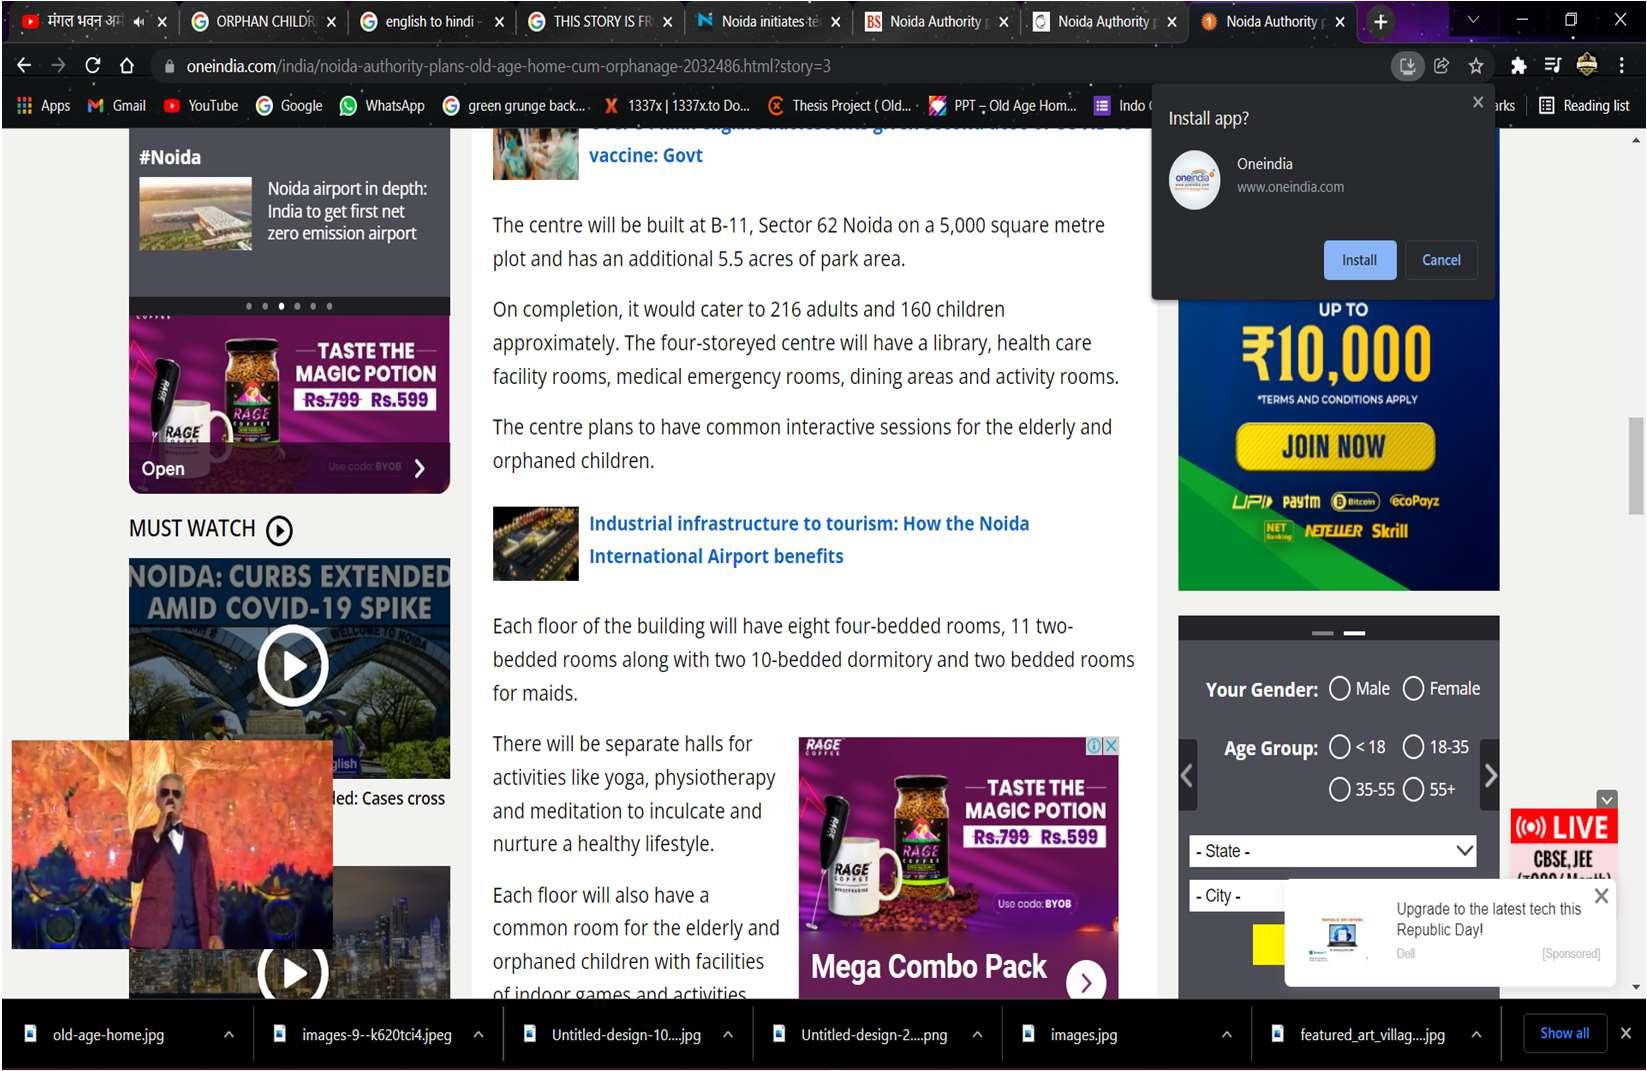Click the Must Watch play circle icon
1647x1071 pixels.
click(280, 530)
